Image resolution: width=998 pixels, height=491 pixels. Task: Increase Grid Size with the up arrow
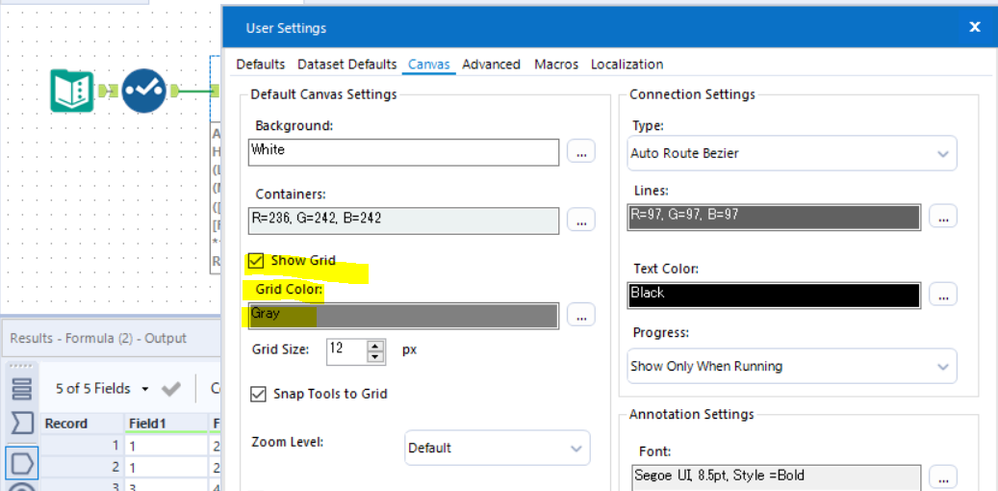[x=376, y=345]
